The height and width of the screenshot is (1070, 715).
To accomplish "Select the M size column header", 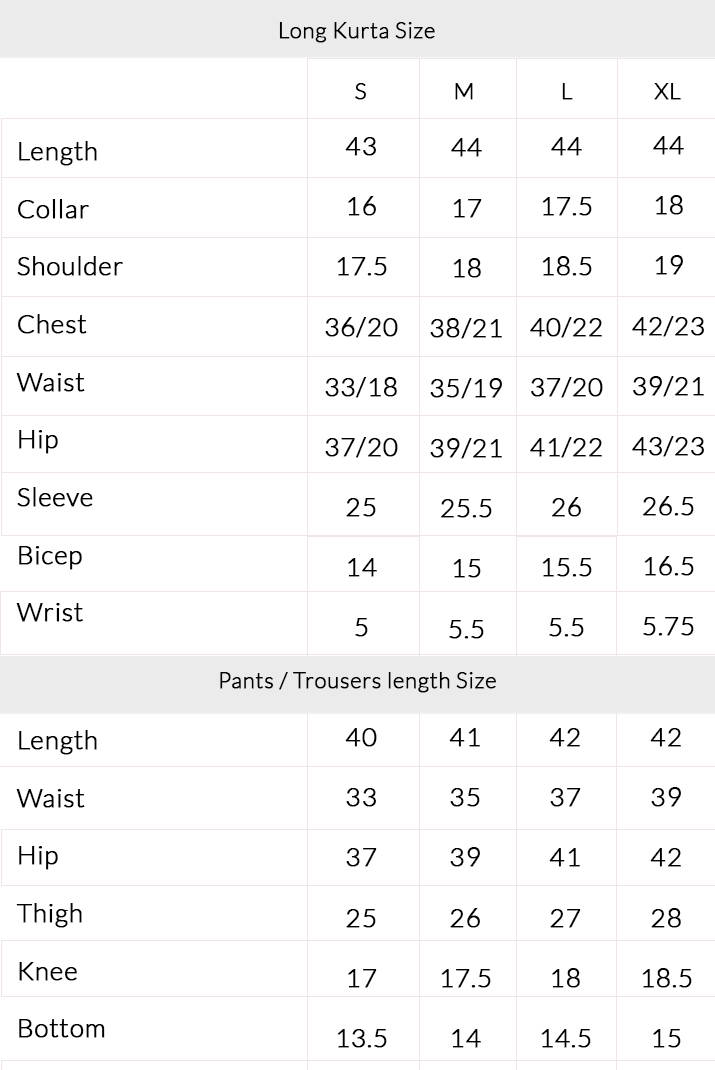I will [464, 92].
